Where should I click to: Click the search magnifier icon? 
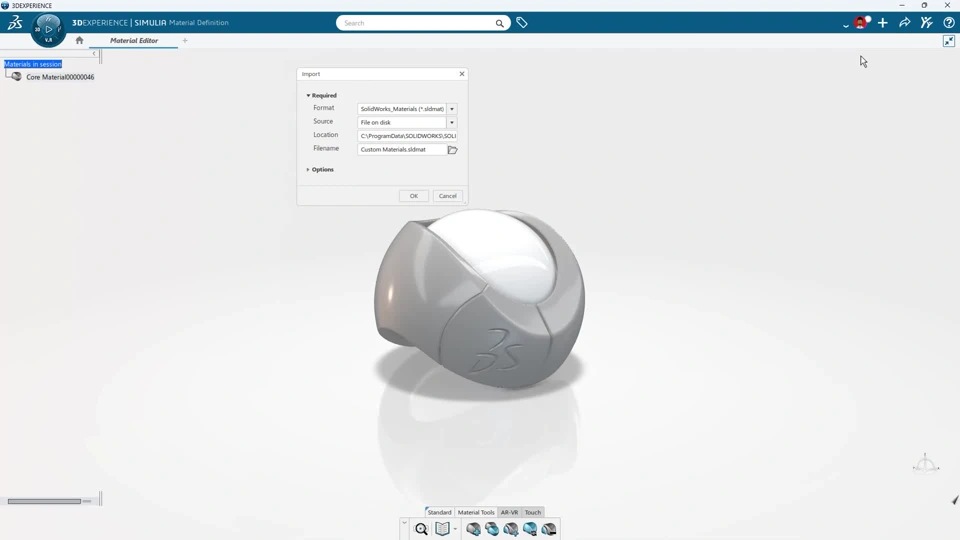500,23
